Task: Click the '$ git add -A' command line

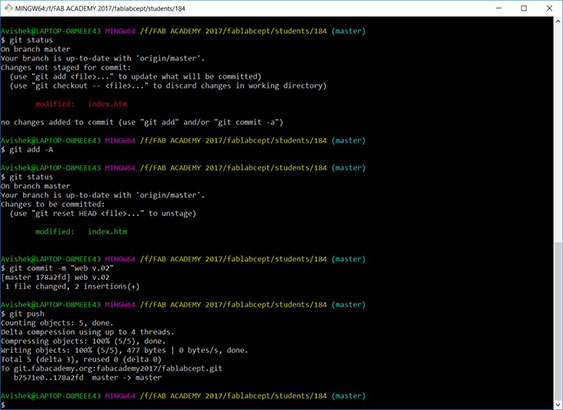Action: (27, 149)
